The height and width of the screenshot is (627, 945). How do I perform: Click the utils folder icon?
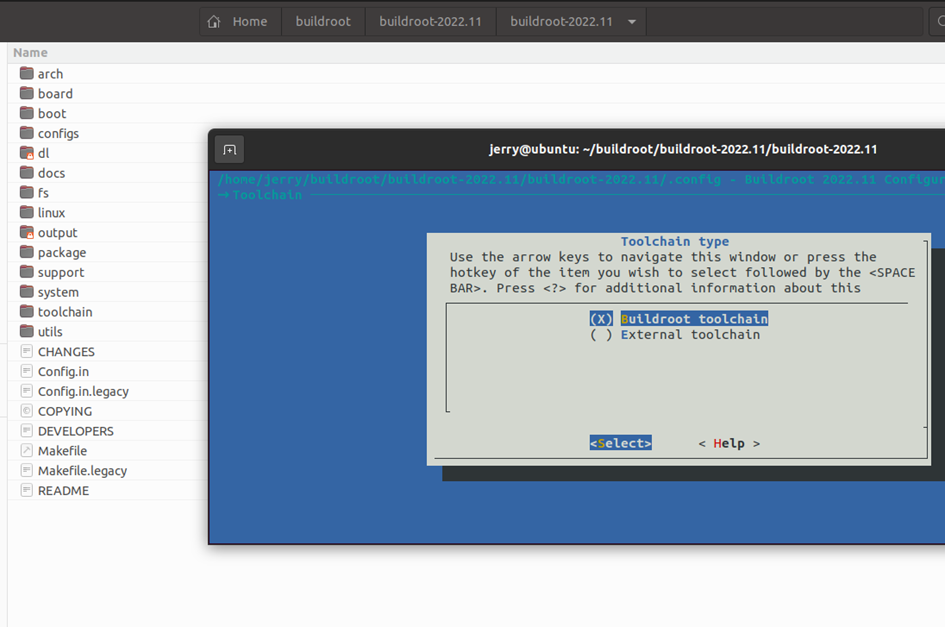coord(27,332)
